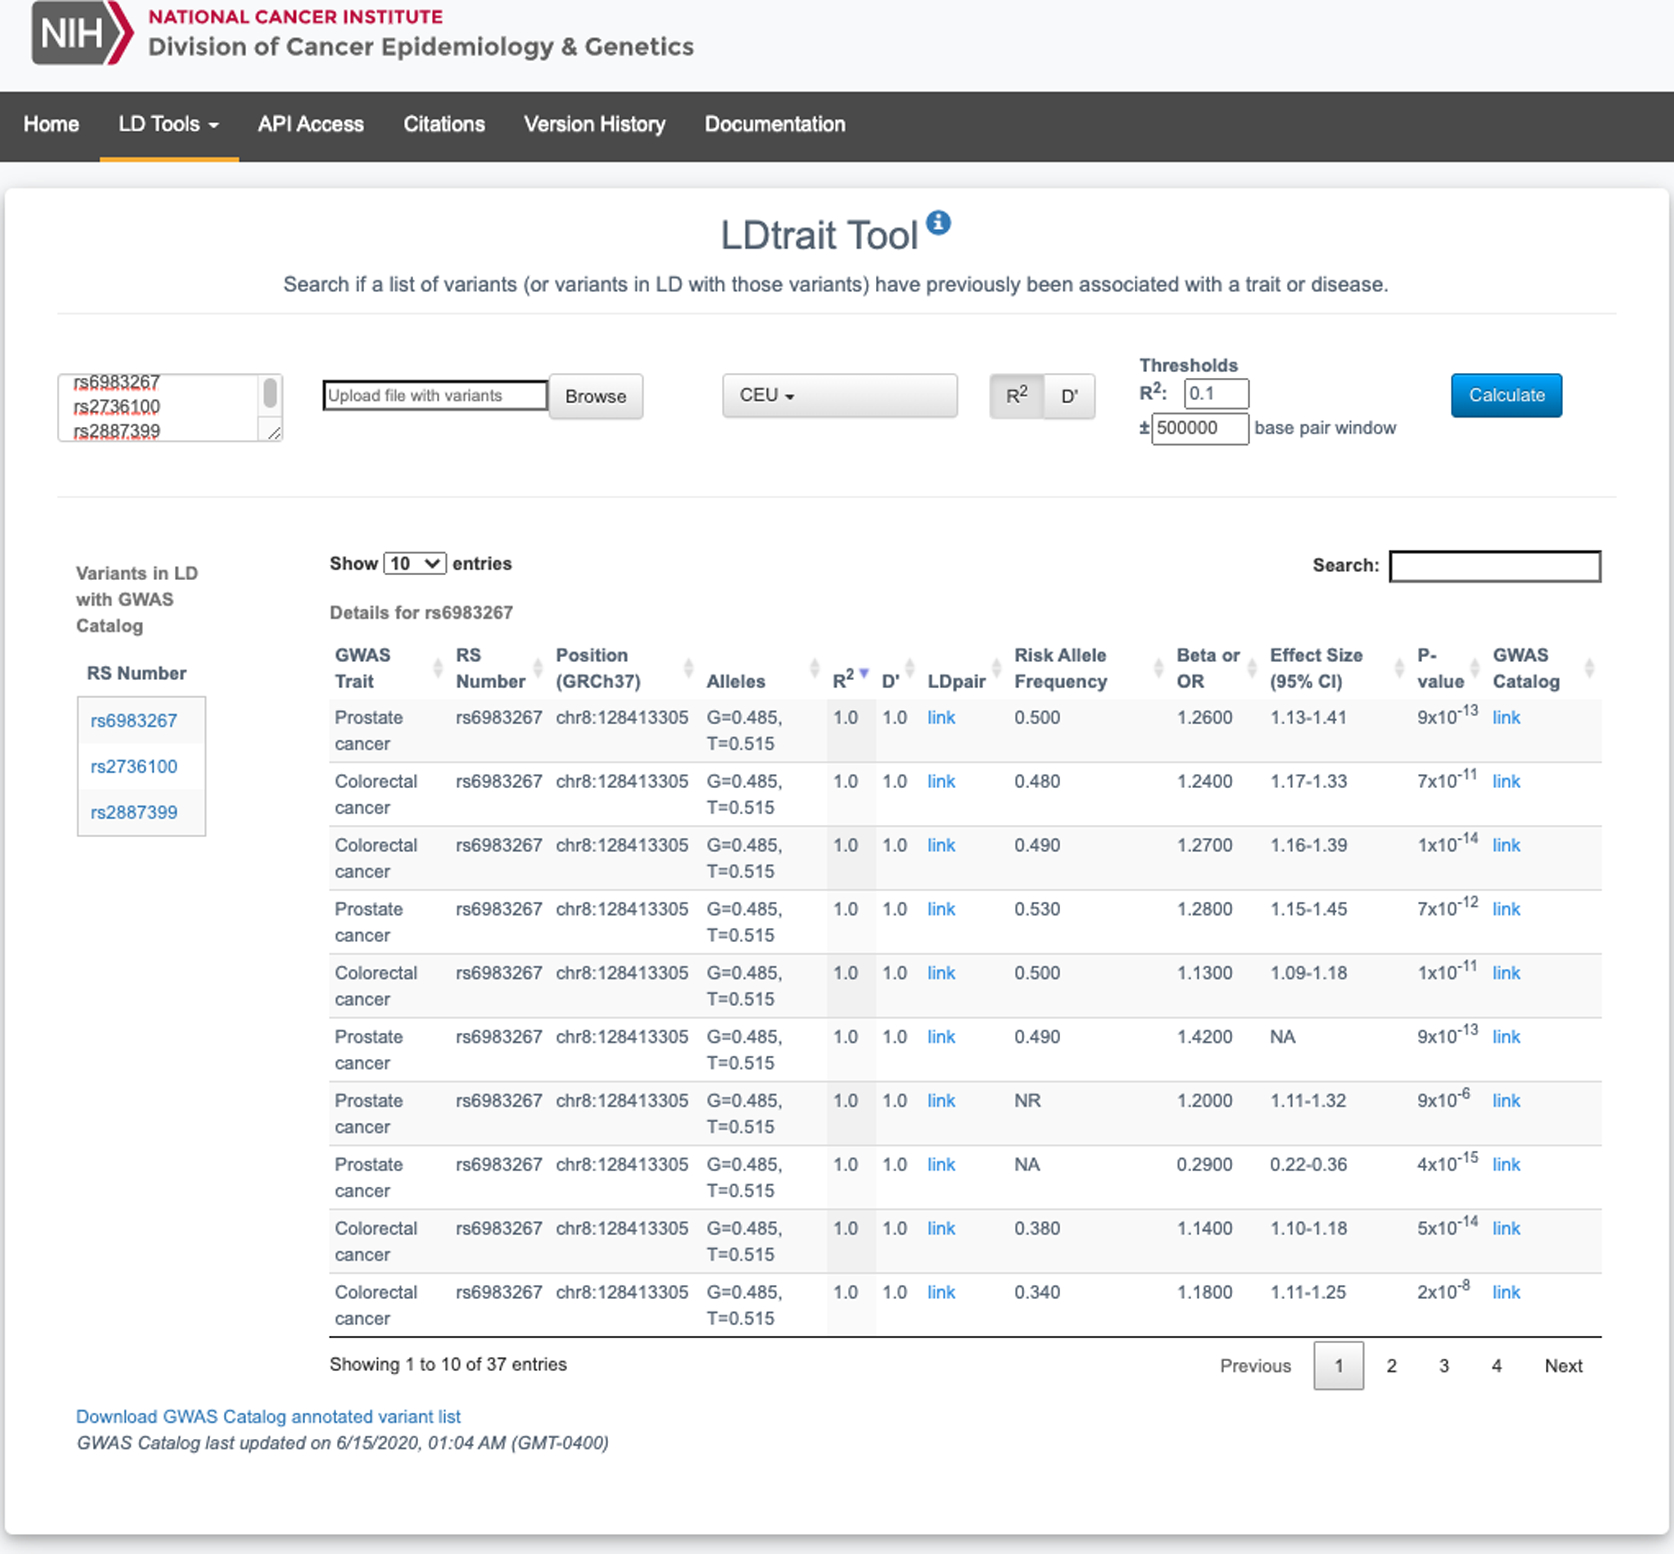Viewport: 1674px width, 1554px height.
Task: Switch to D' measure toggle
Action: [1069, 396]
